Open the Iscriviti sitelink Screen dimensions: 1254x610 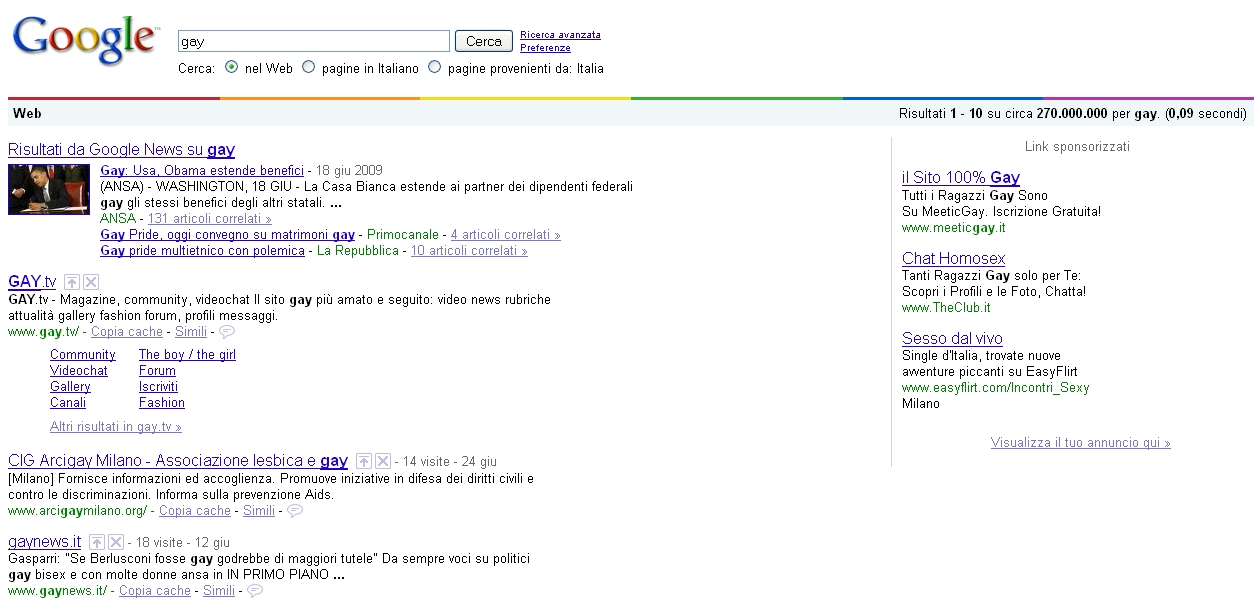tap(158, 387)
